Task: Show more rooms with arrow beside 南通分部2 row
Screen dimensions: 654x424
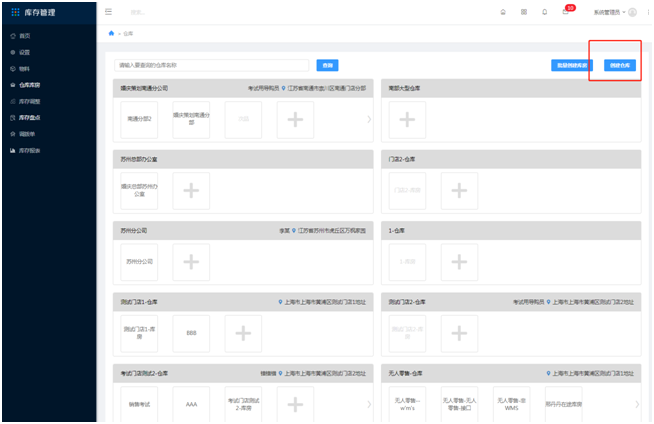Action: click(369, 120)
